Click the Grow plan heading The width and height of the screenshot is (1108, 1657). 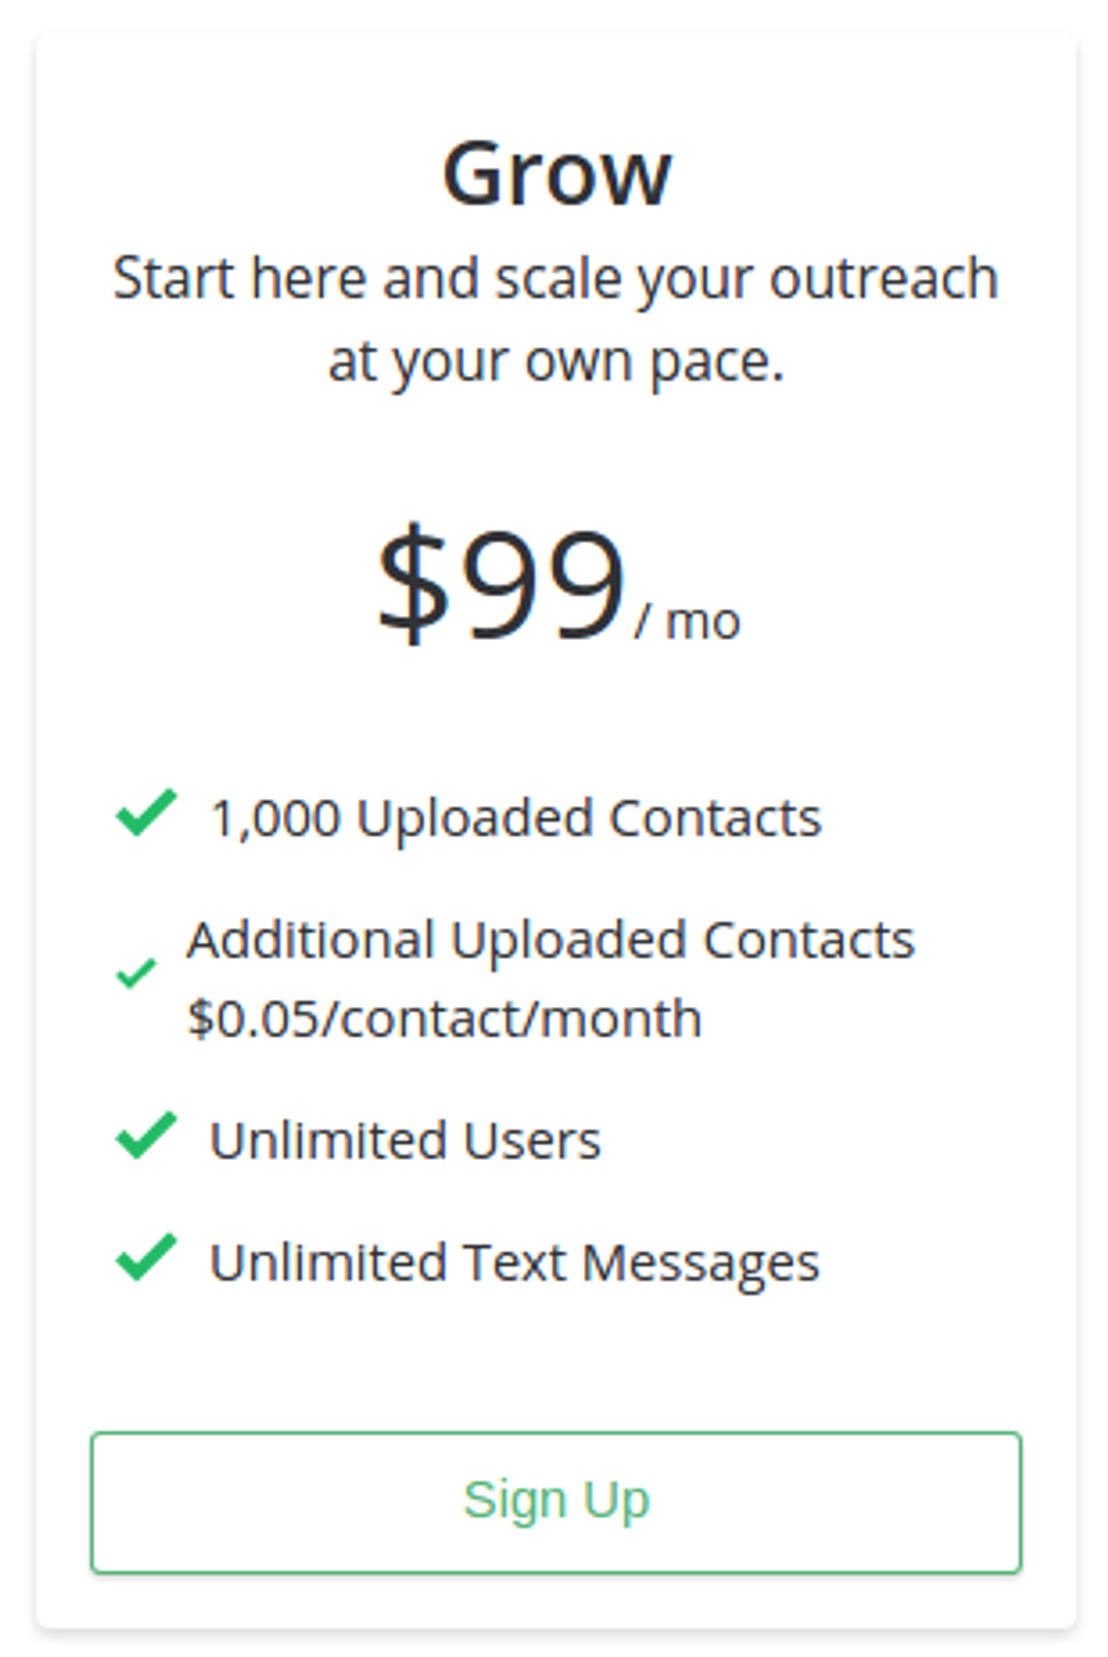tap(556, 174)
